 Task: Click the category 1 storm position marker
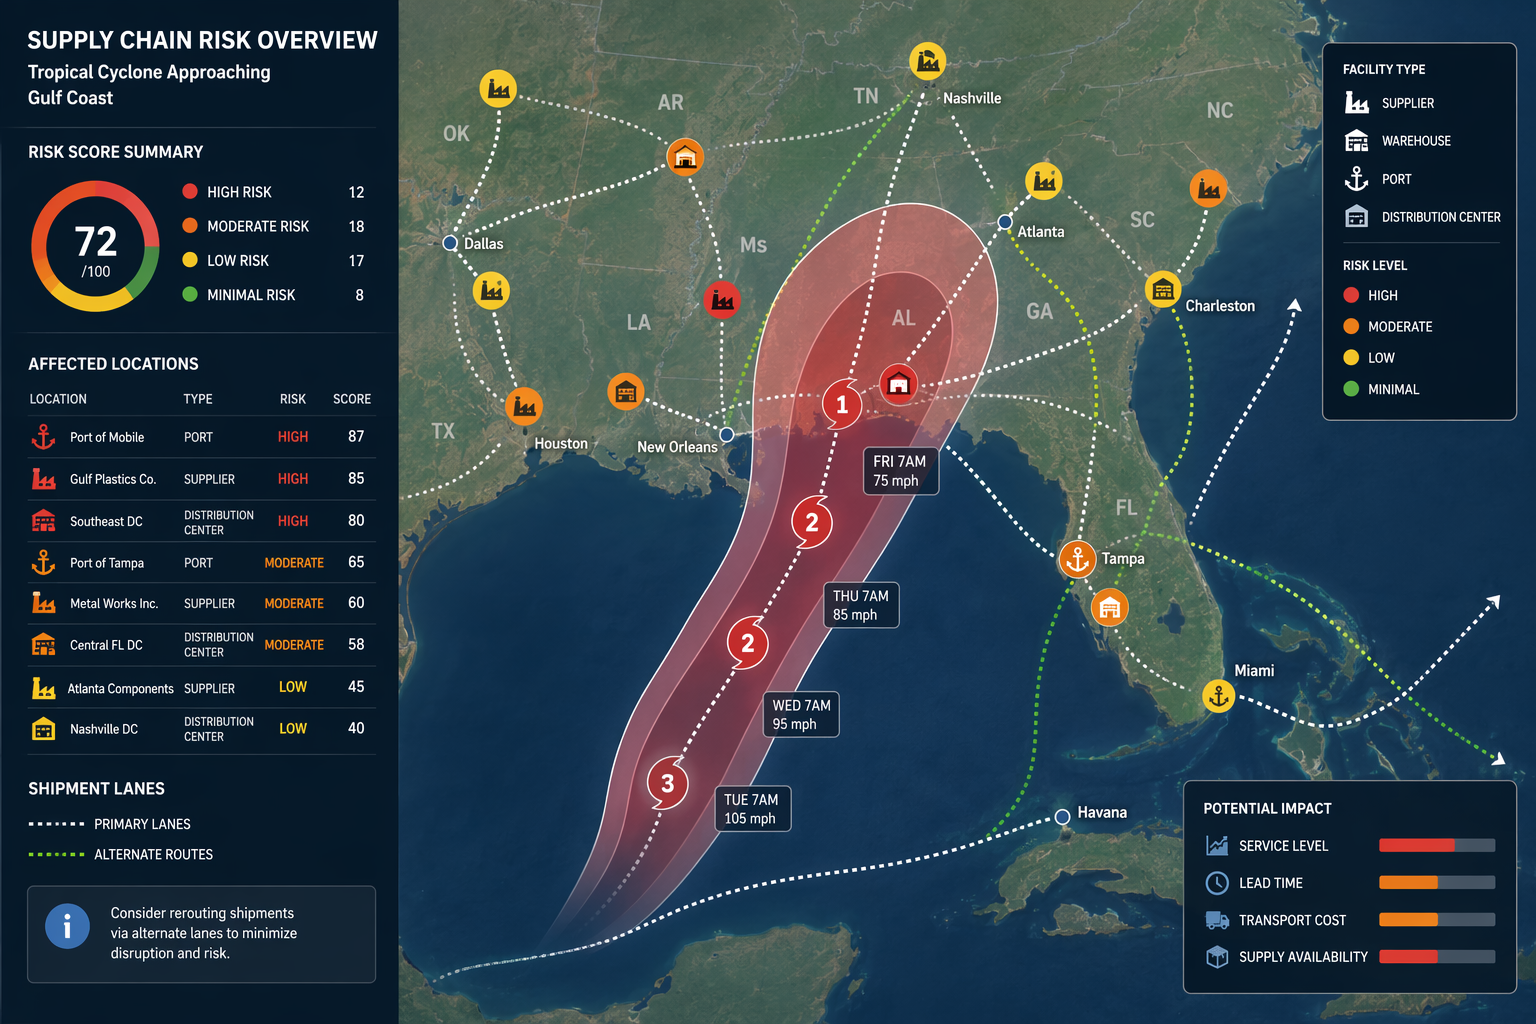[x=842, y=404]
